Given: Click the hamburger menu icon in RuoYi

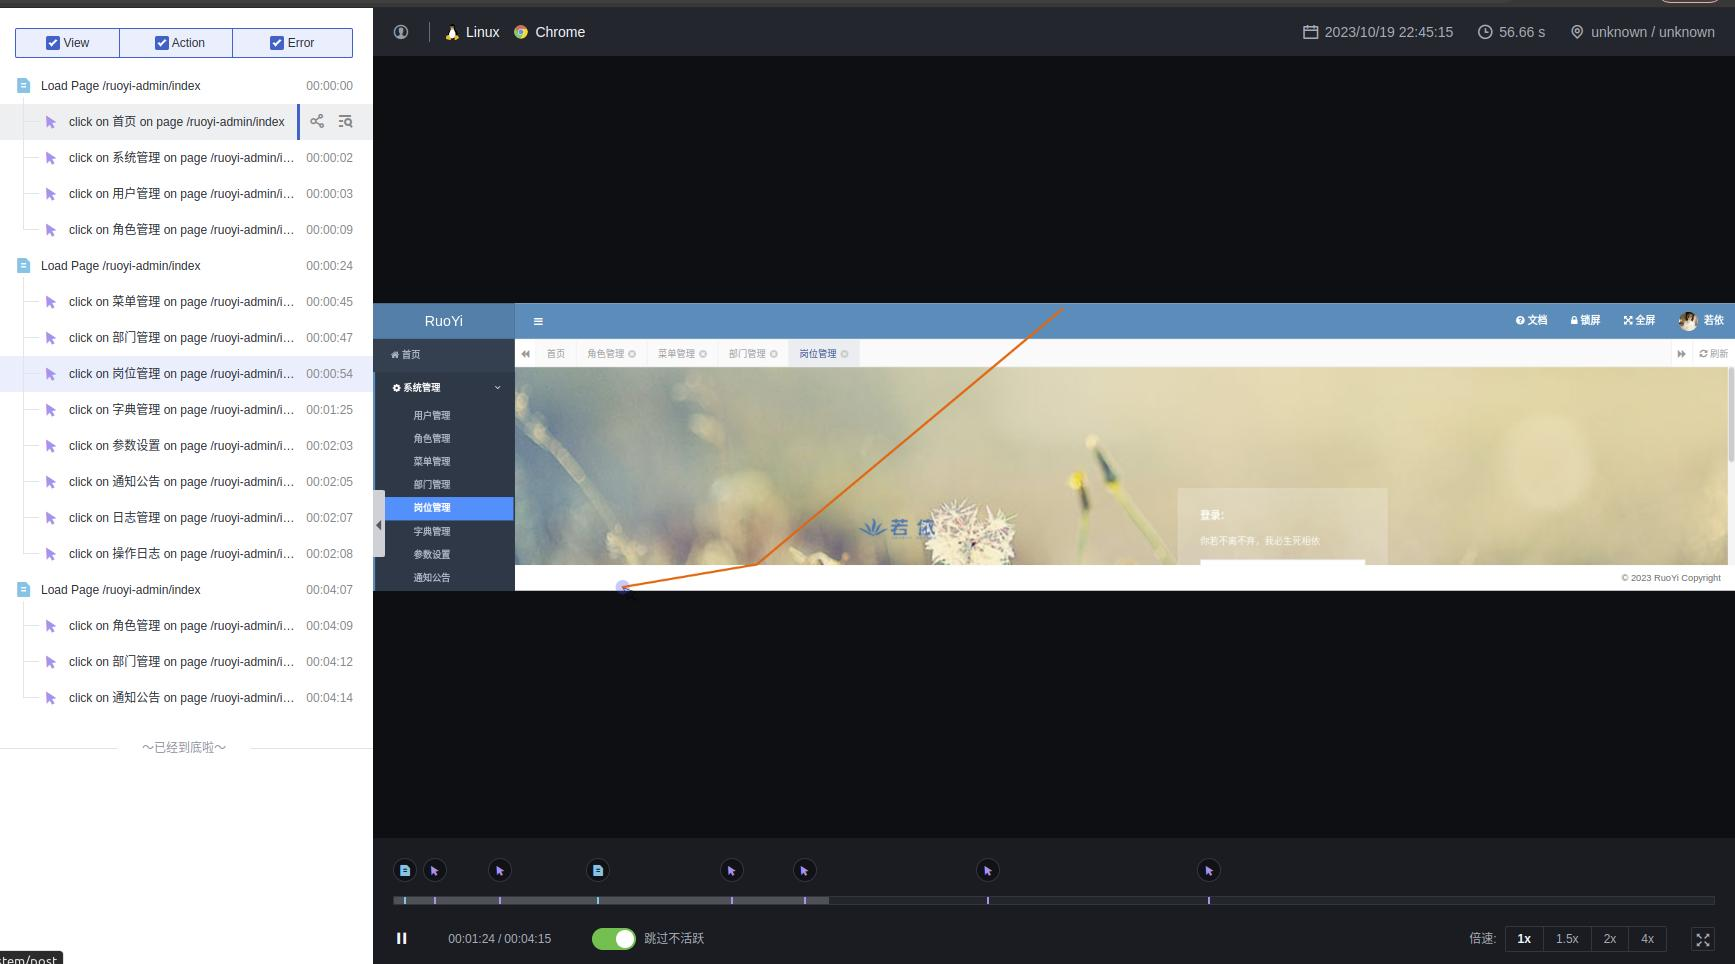Looking at the screenshot, I should [538, 322].
